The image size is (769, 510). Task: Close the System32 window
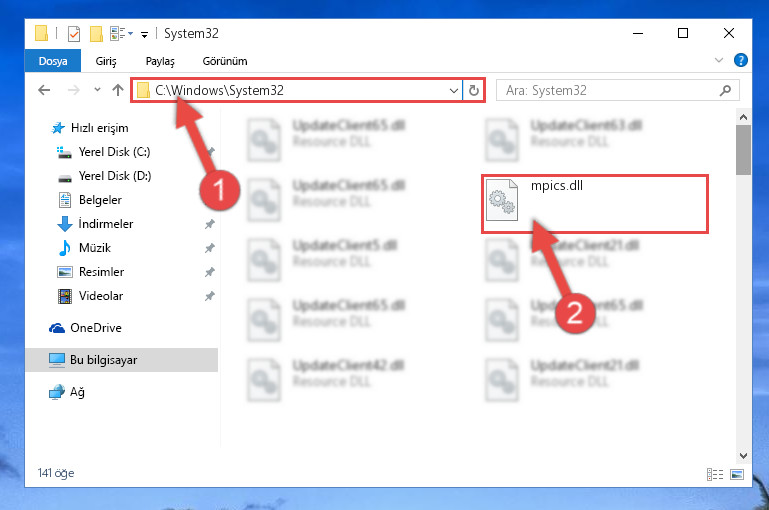tap(729, 33)
